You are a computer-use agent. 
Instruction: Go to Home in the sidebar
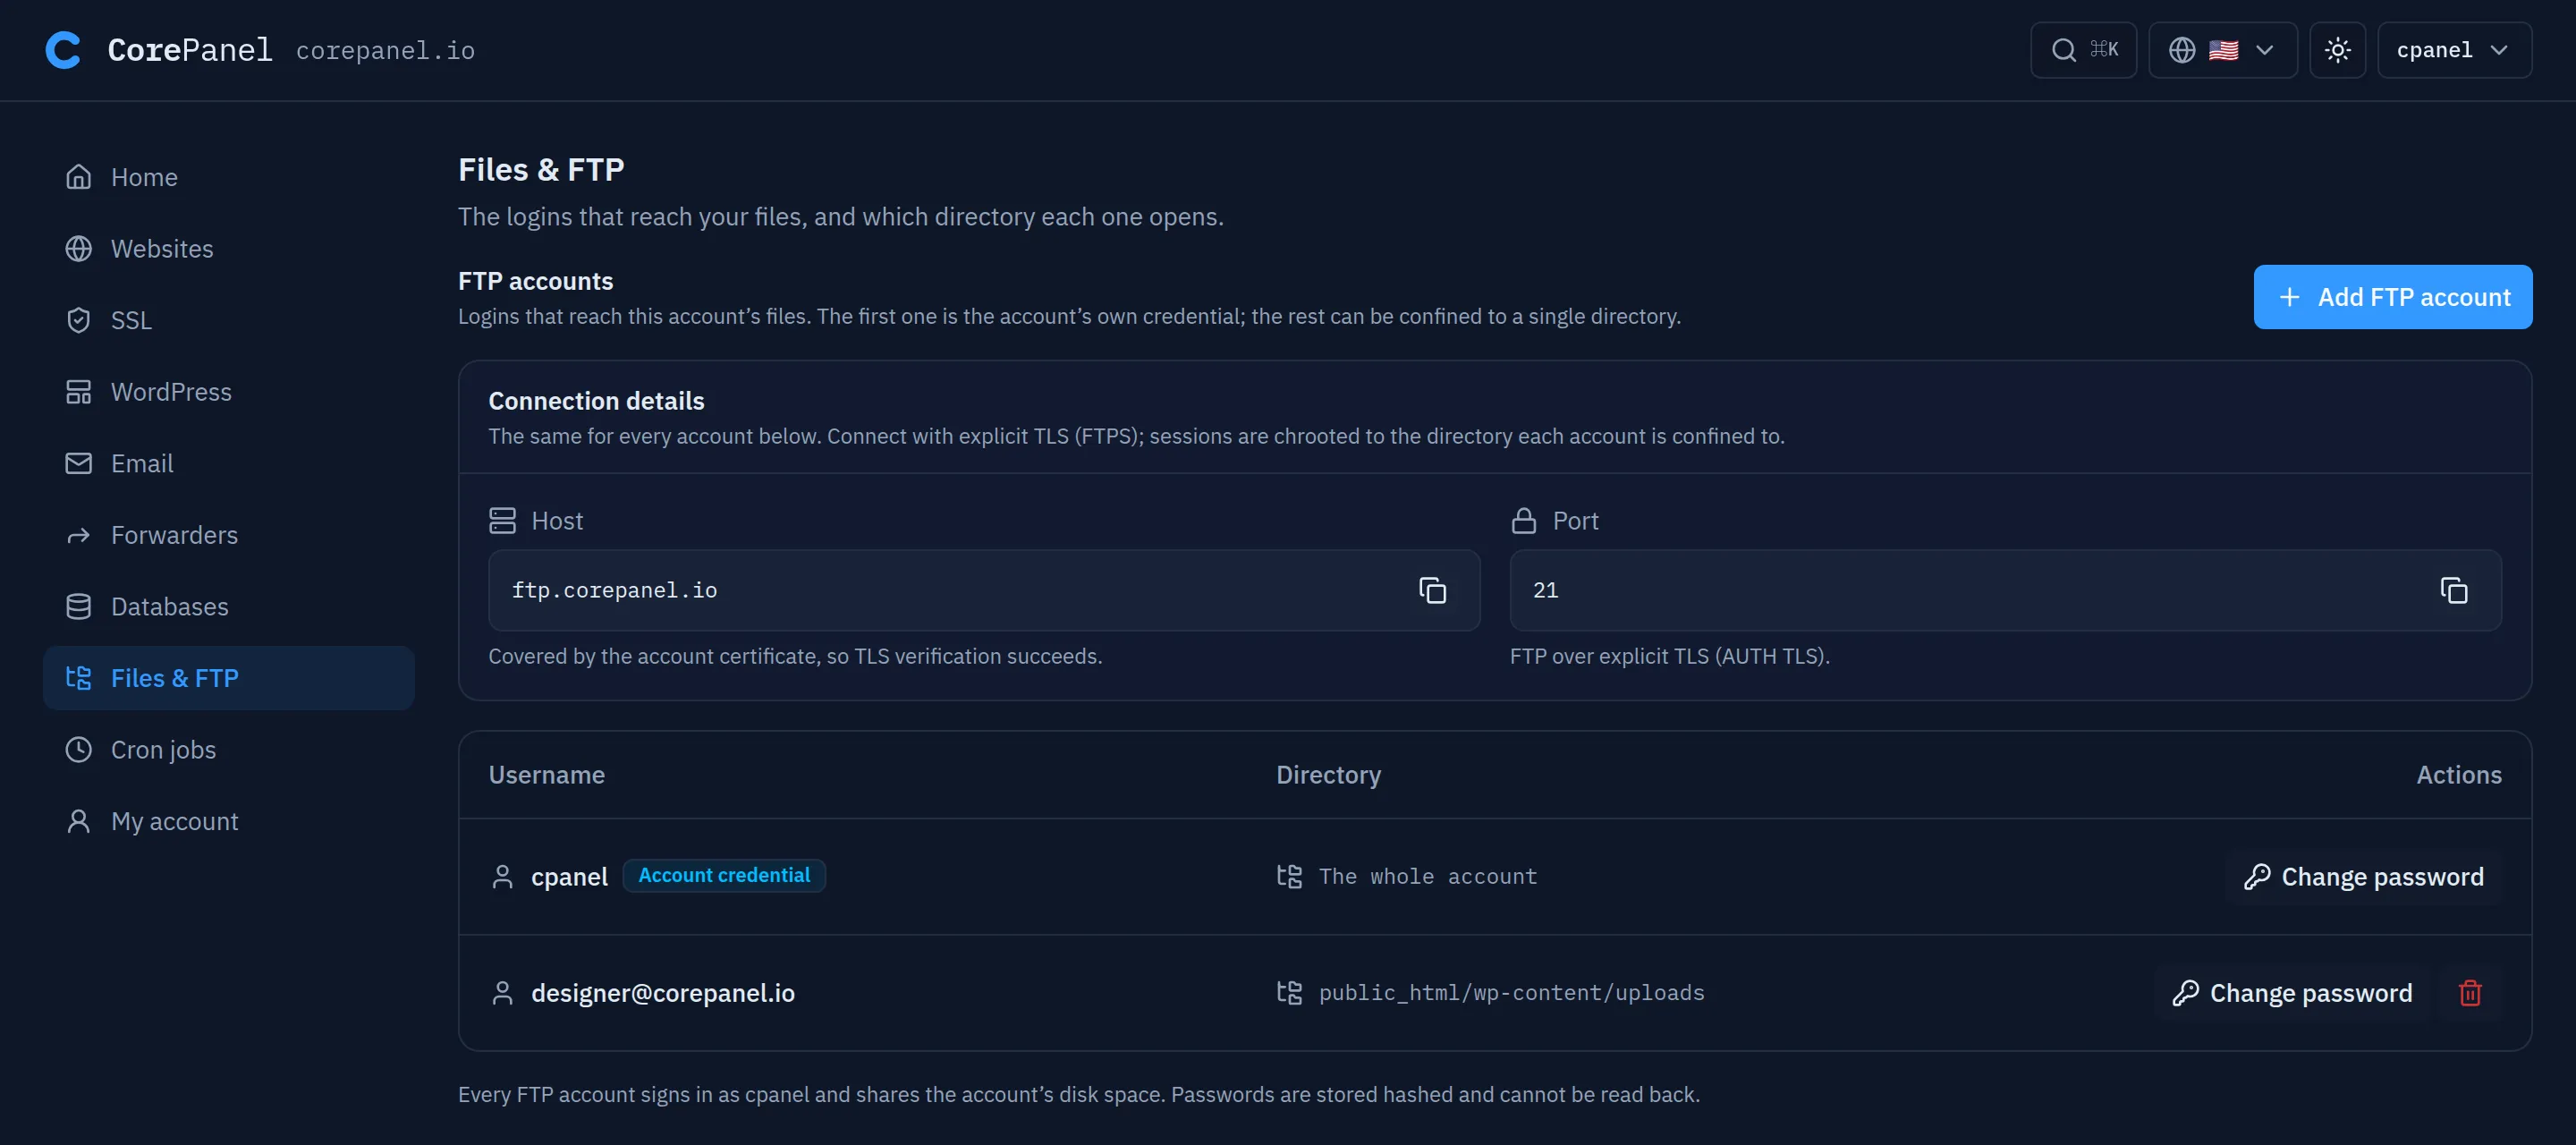point(228,177)
